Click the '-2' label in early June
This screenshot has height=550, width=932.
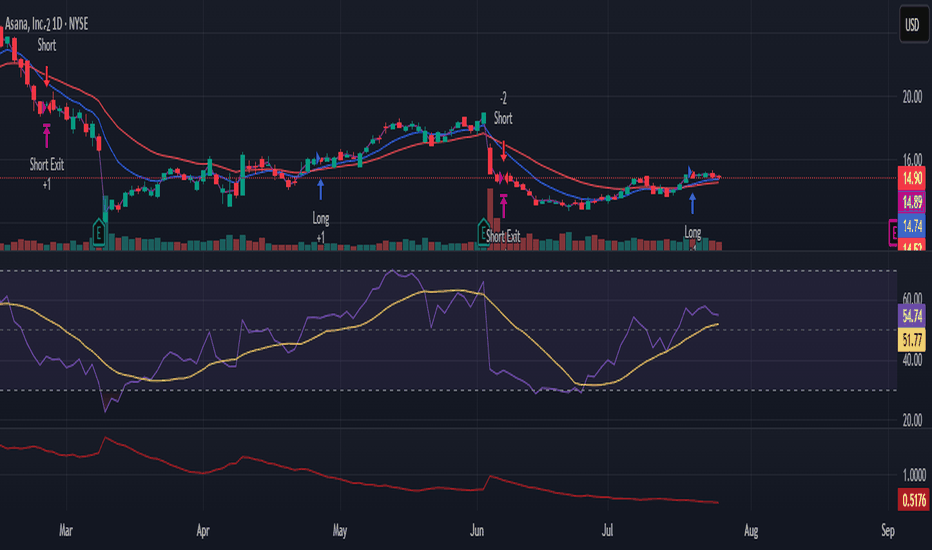pos(503,99)
